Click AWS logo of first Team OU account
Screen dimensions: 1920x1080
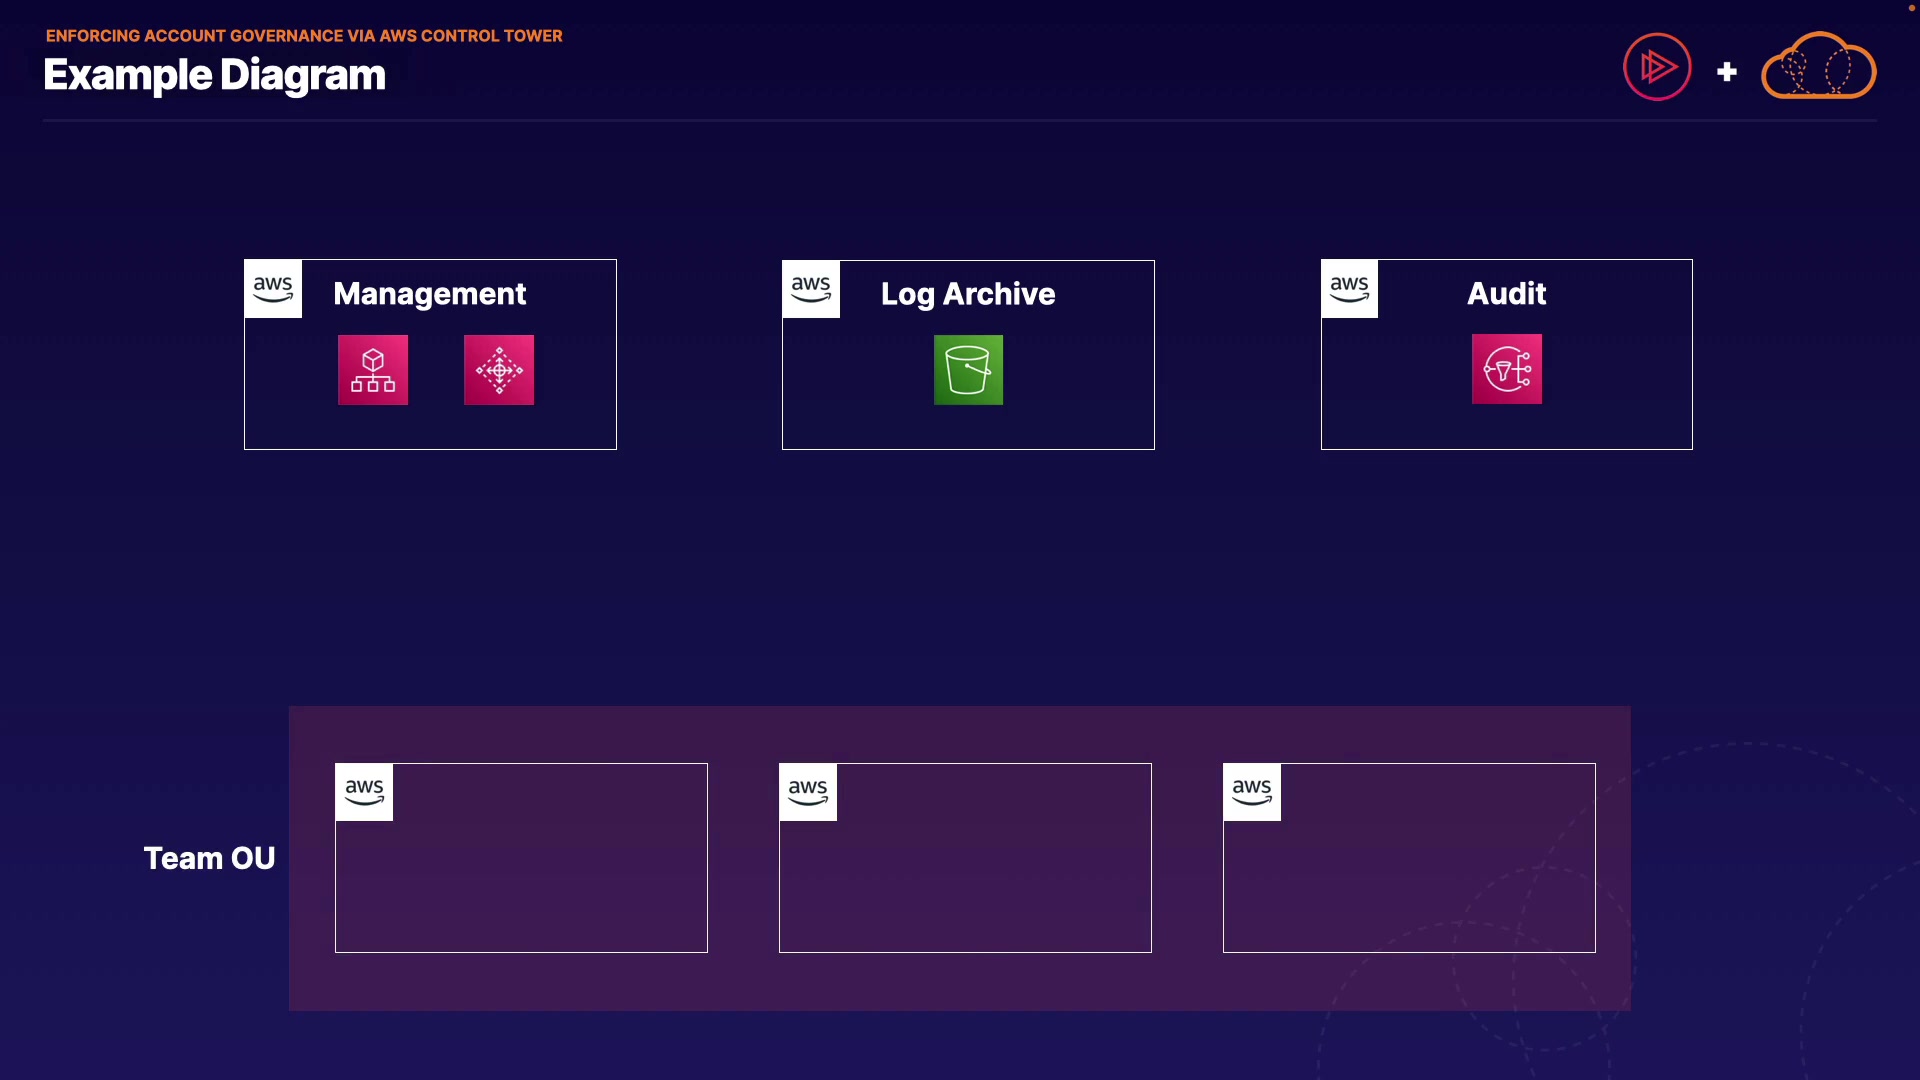(x=364, y=792)
